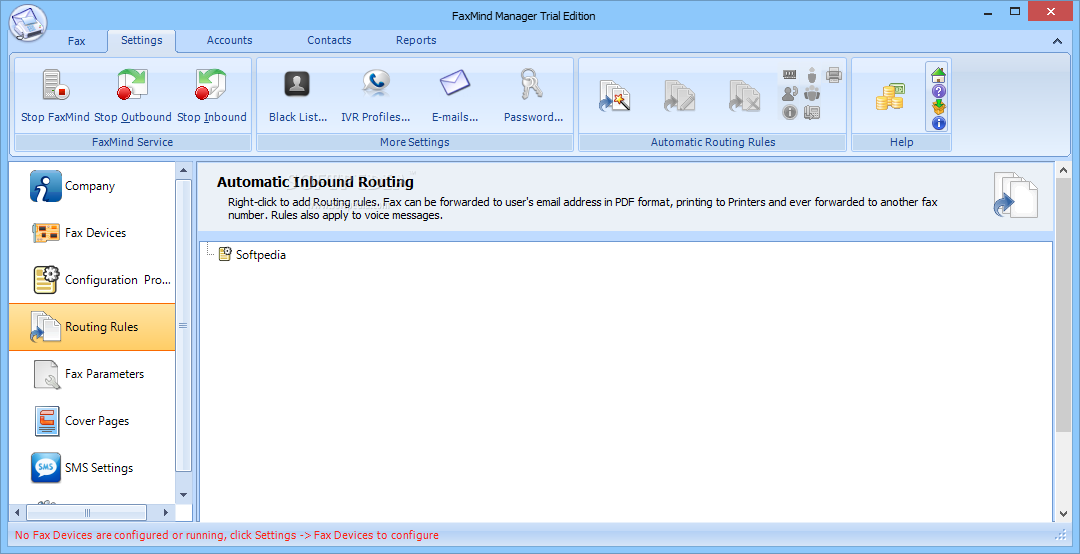
Task: Click the blue about info icon
Action: [938, 123]
